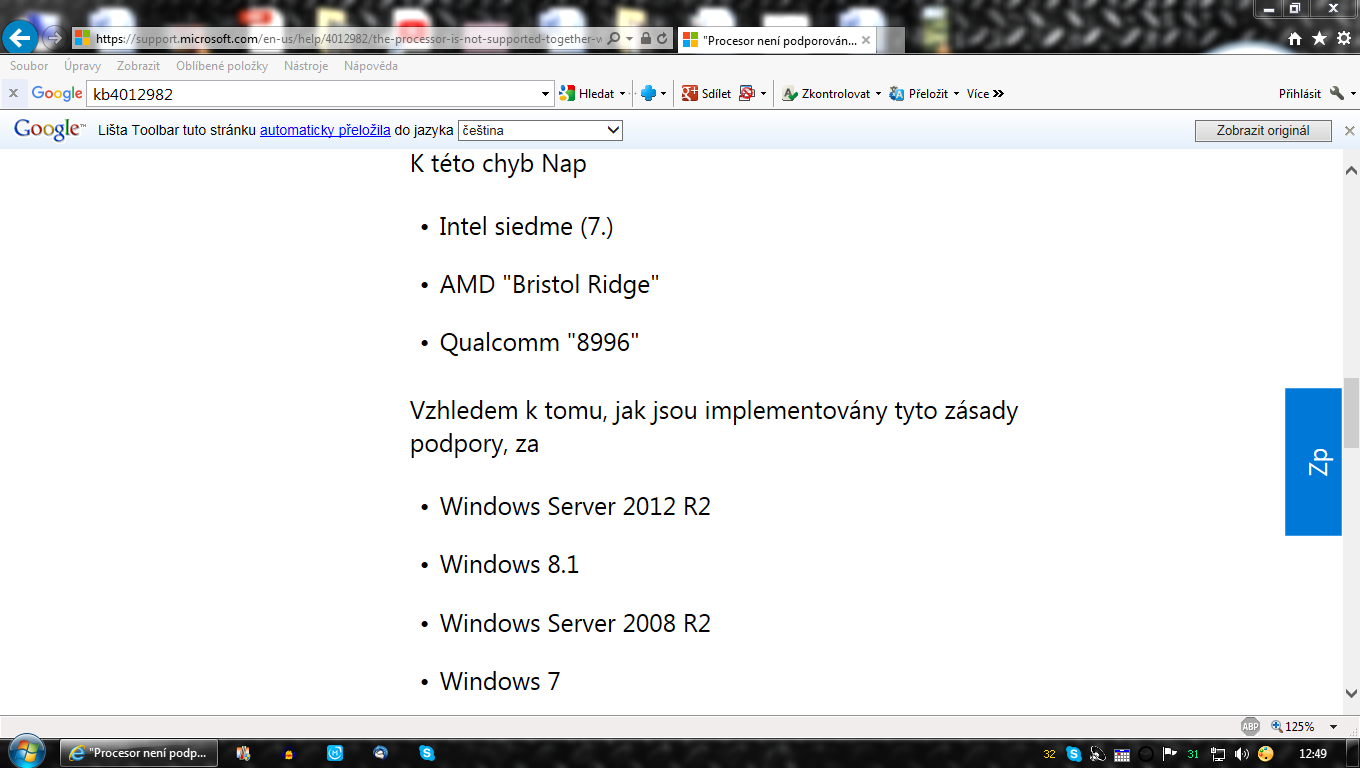Open the wrench settings dropdown arrow
The width and height of the screenshot is (1360, 768).
coord(1353,94)
